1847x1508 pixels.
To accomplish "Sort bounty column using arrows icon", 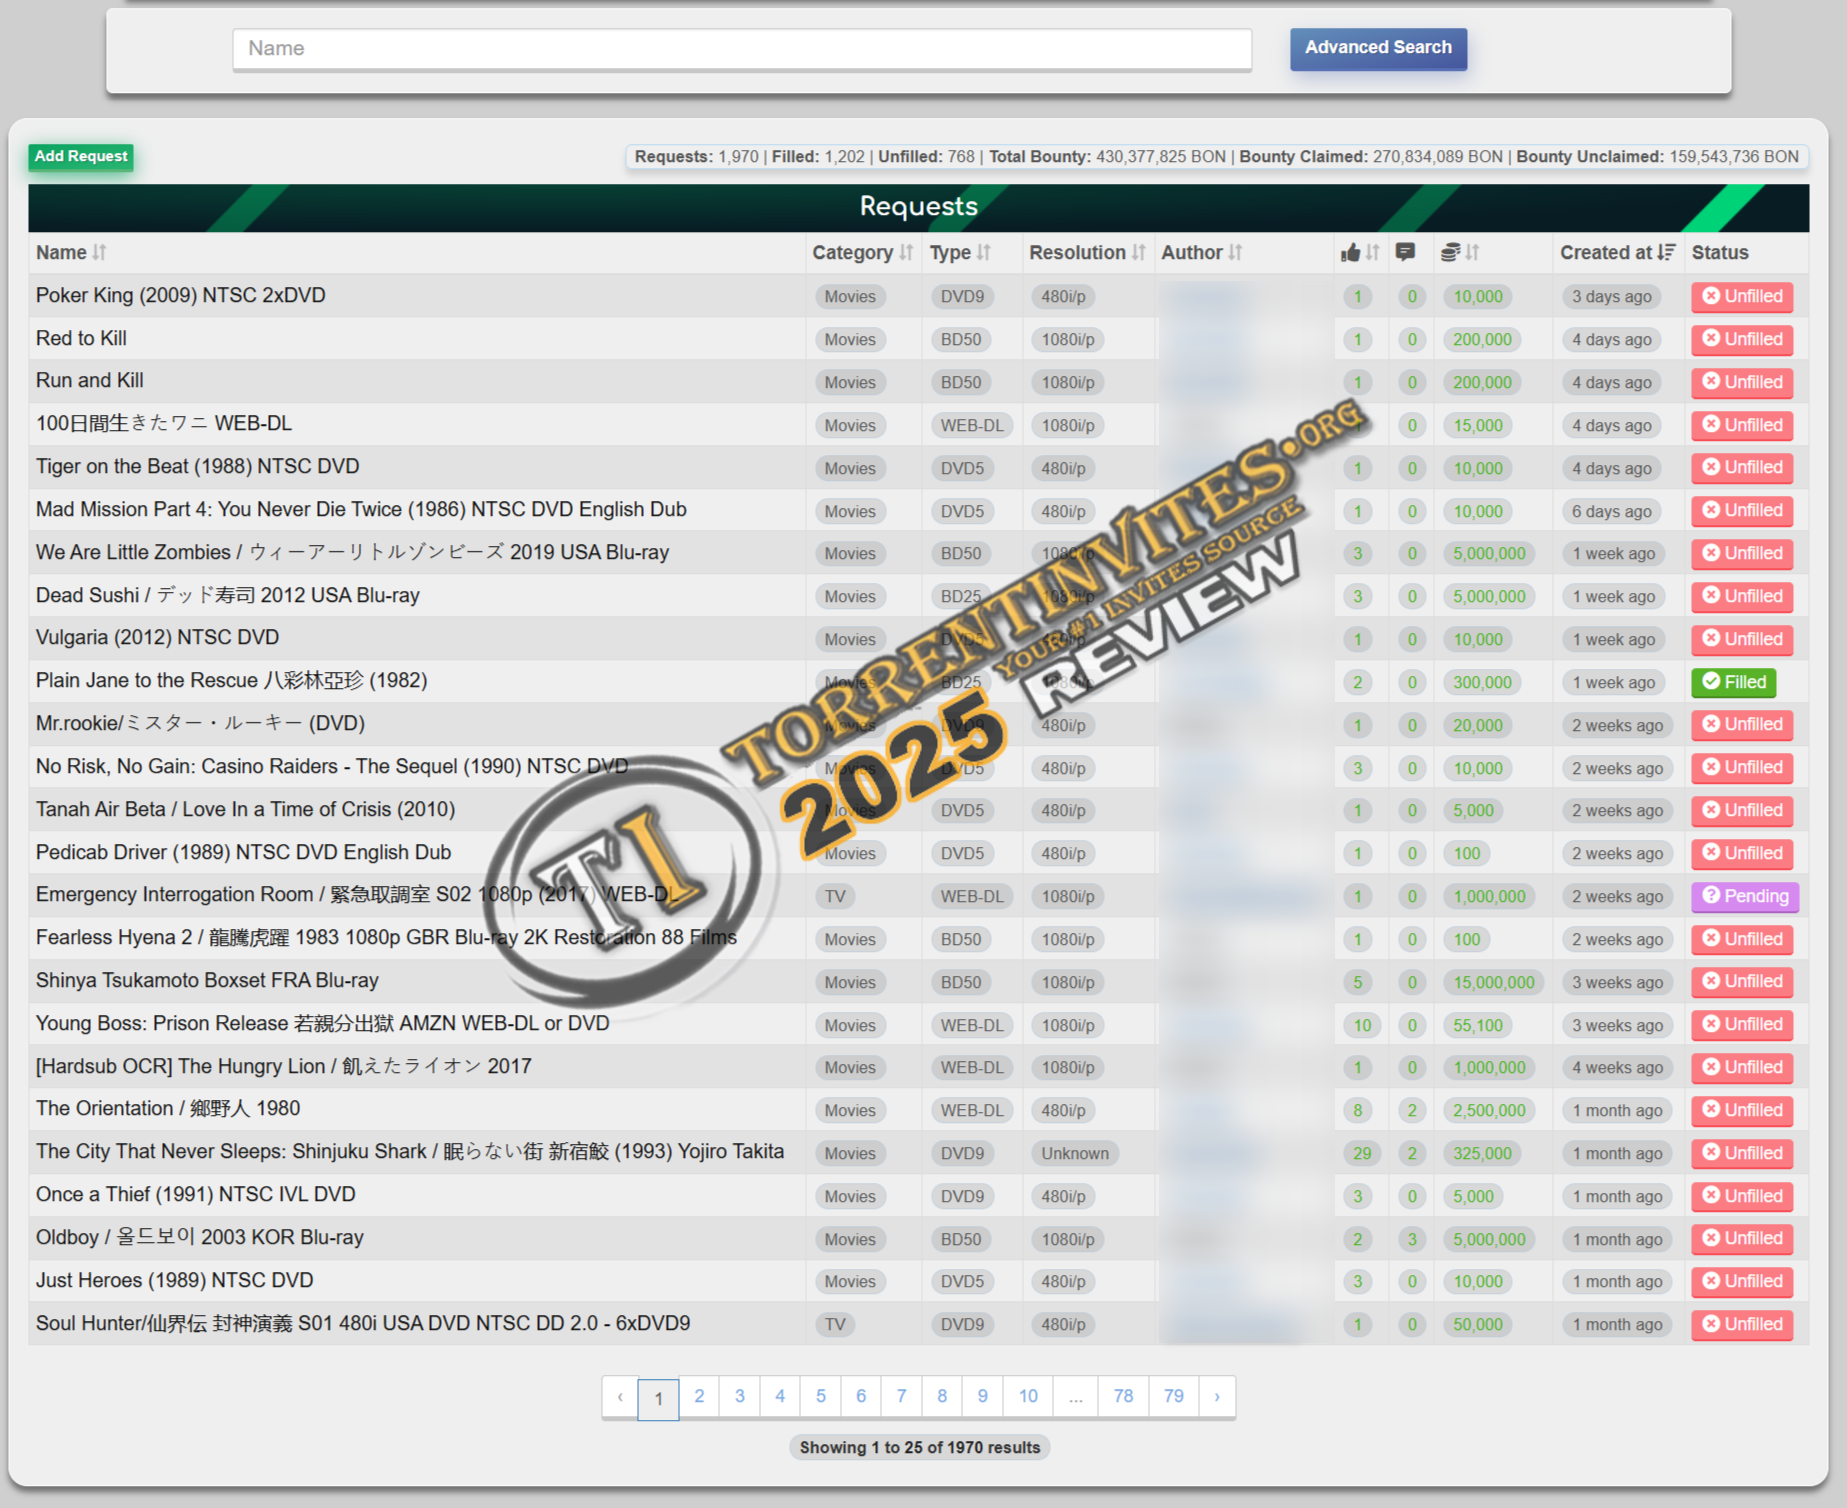I will [1472, 253].
